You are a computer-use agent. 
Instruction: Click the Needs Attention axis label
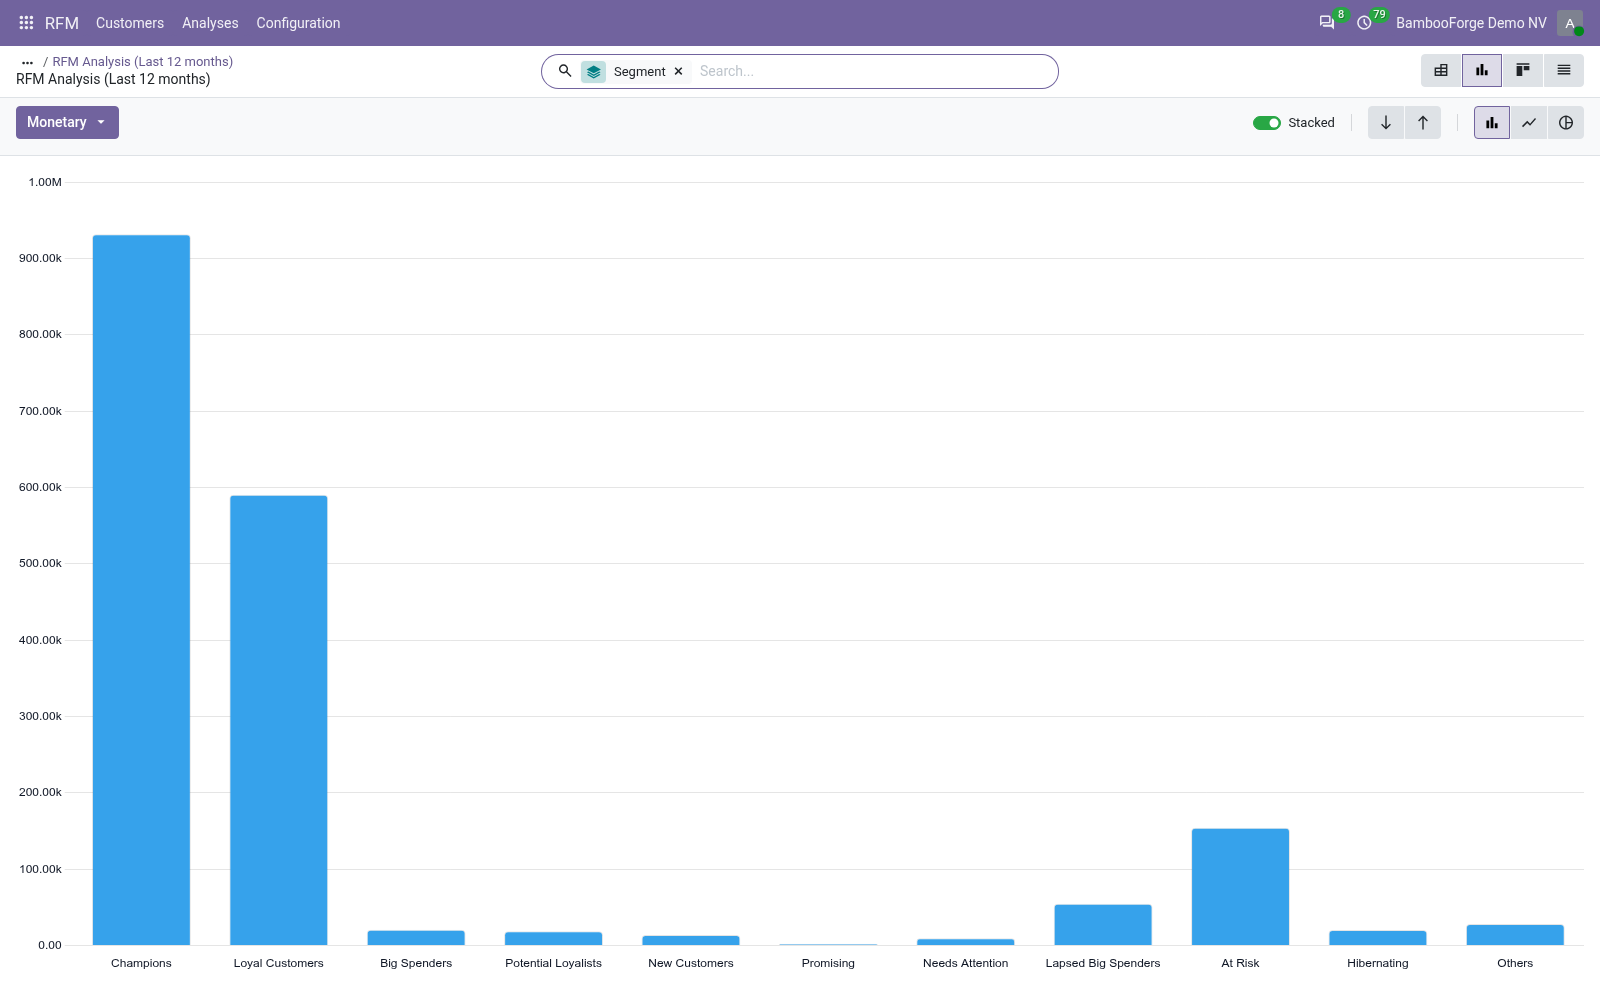coord(966,963)
